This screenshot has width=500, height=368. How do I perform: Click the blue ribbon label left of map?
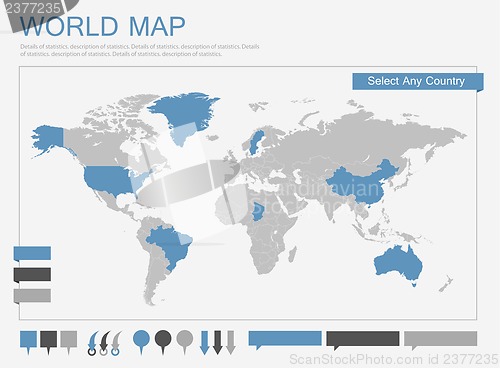(x=32, y=253)
